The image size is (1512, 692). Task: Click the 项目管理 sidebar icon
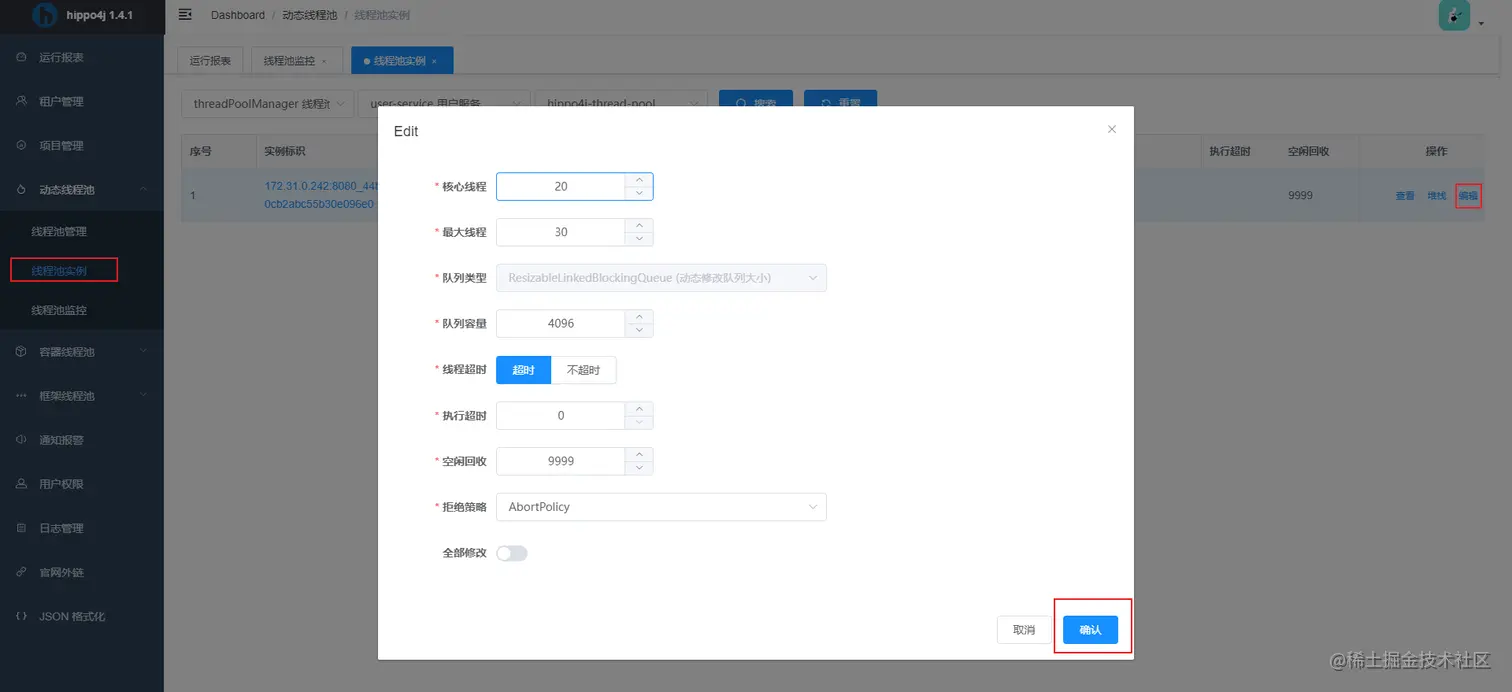(x=21, y=145)
